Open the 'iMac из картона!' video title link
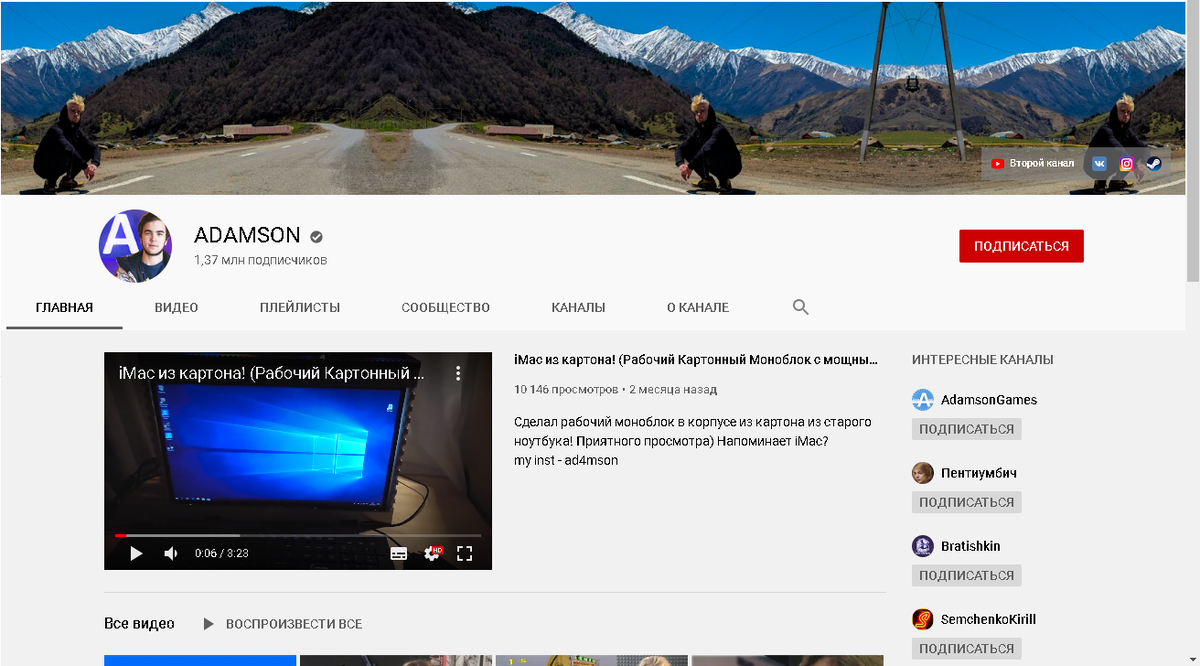The image size is (1200, 666). coord(696,359)
